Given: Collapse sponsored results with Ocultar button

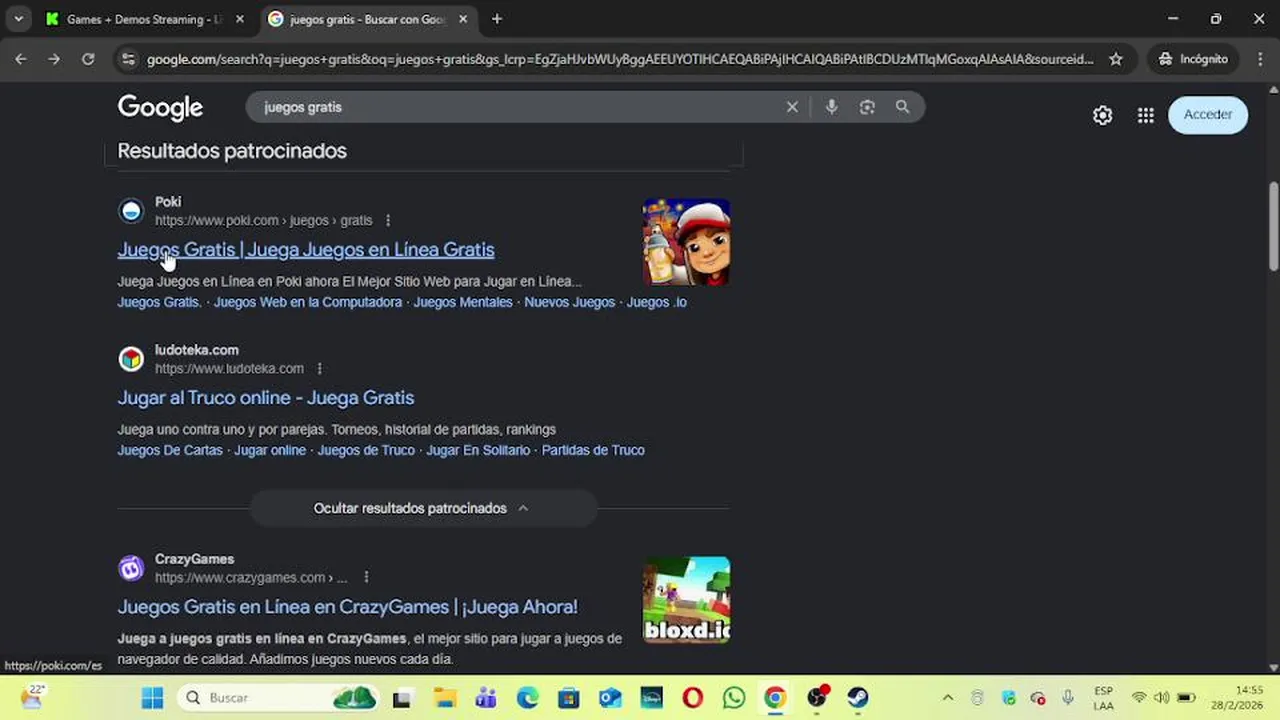Looking at the screenshot, I should (x=423, y=508).
